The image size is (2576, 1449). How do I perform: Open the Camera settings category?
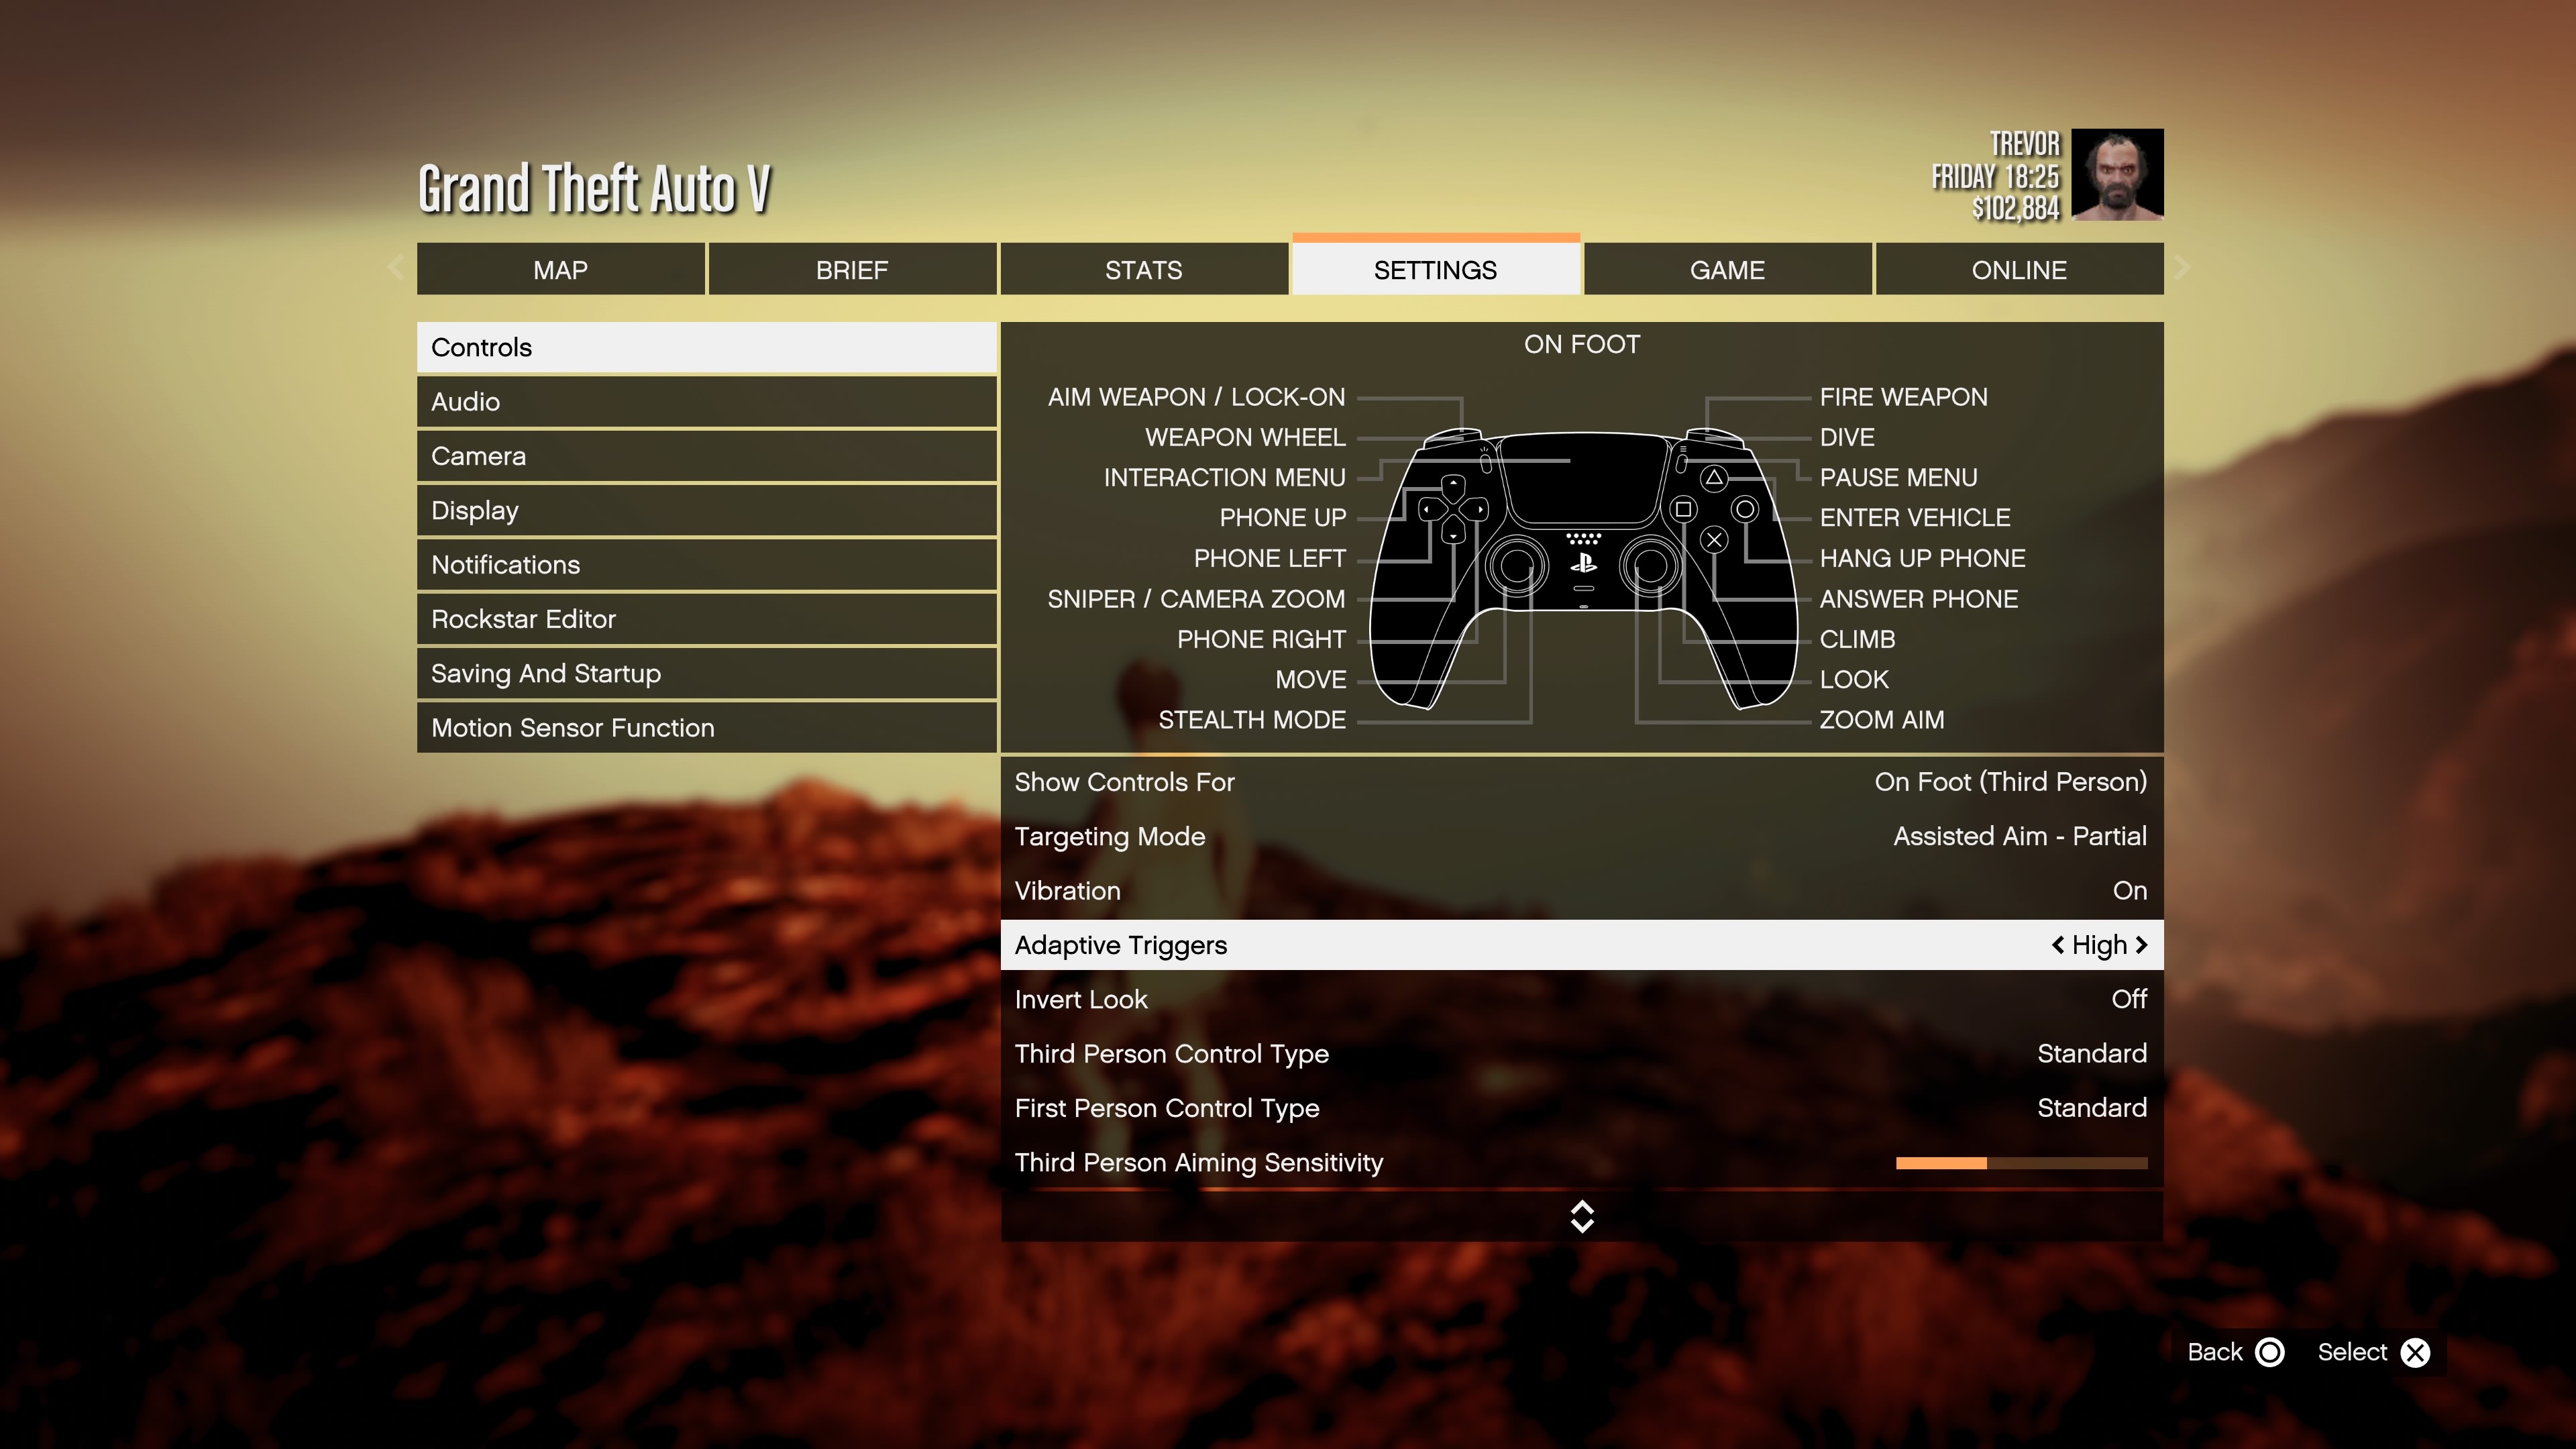coord(706,456)
